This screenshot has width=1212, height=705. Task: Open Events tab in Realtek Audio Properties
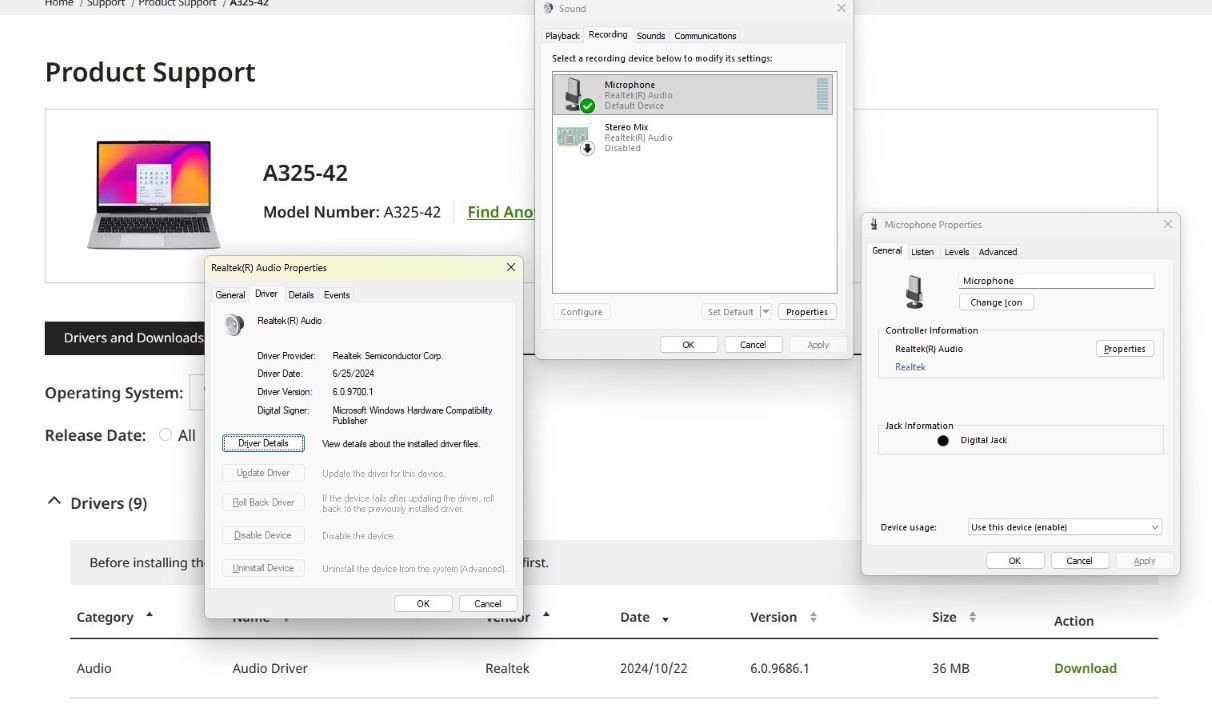337,295
